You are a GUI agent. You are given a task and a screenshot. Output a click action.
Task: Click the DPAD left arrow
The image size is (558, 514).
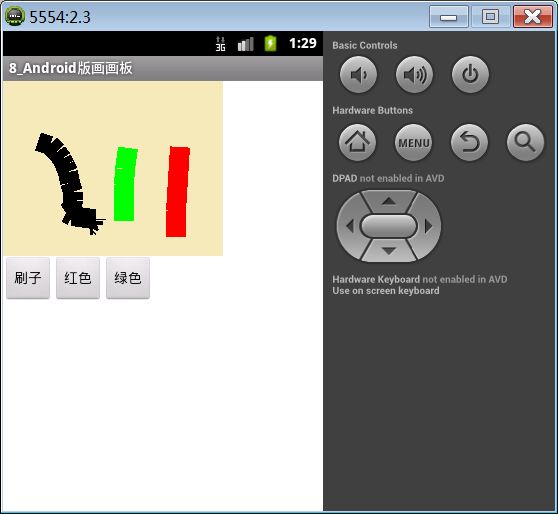click(349, 226)
